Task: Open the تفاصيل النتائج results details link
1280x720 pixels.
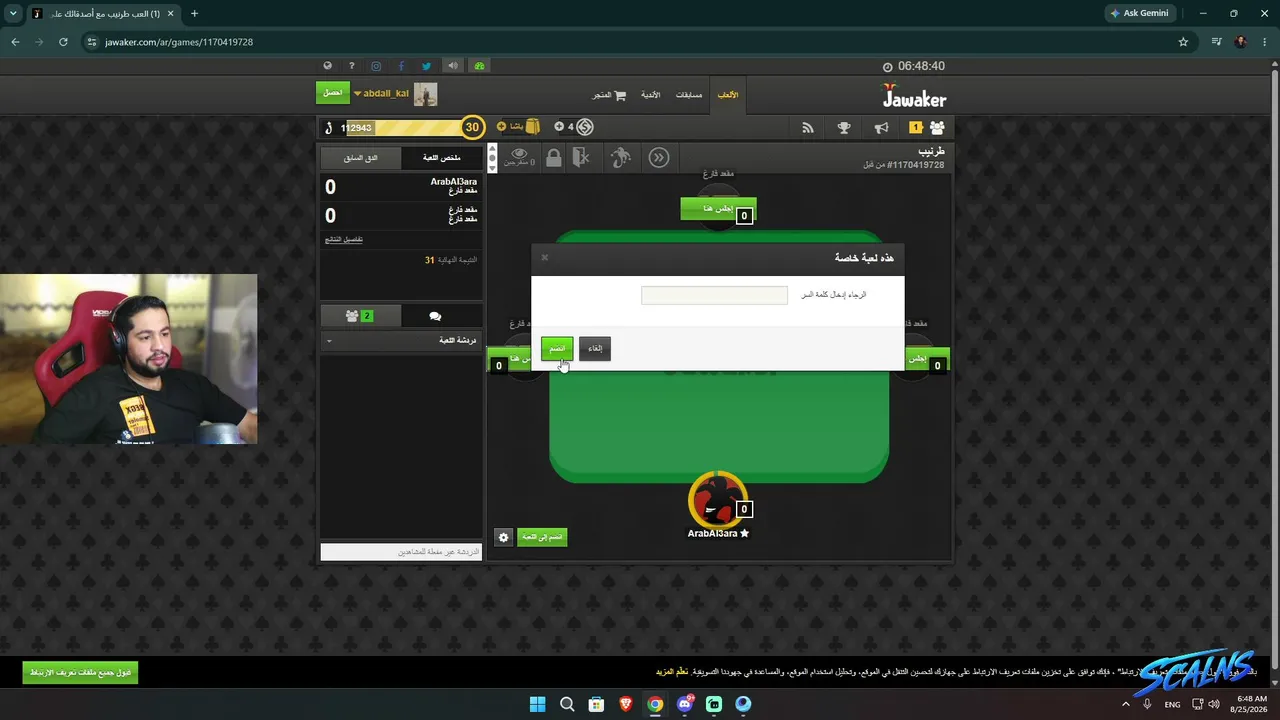Action: [344, 240]
